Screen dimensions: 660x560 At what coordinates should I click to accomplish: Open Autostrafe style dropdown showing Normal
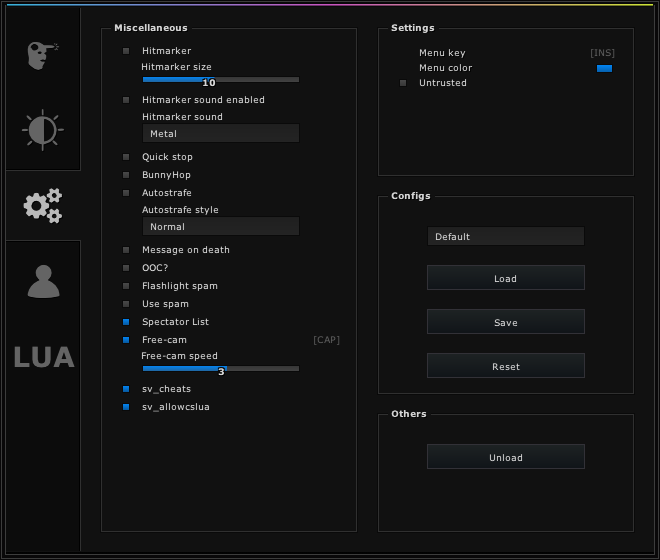click(221, 227)
